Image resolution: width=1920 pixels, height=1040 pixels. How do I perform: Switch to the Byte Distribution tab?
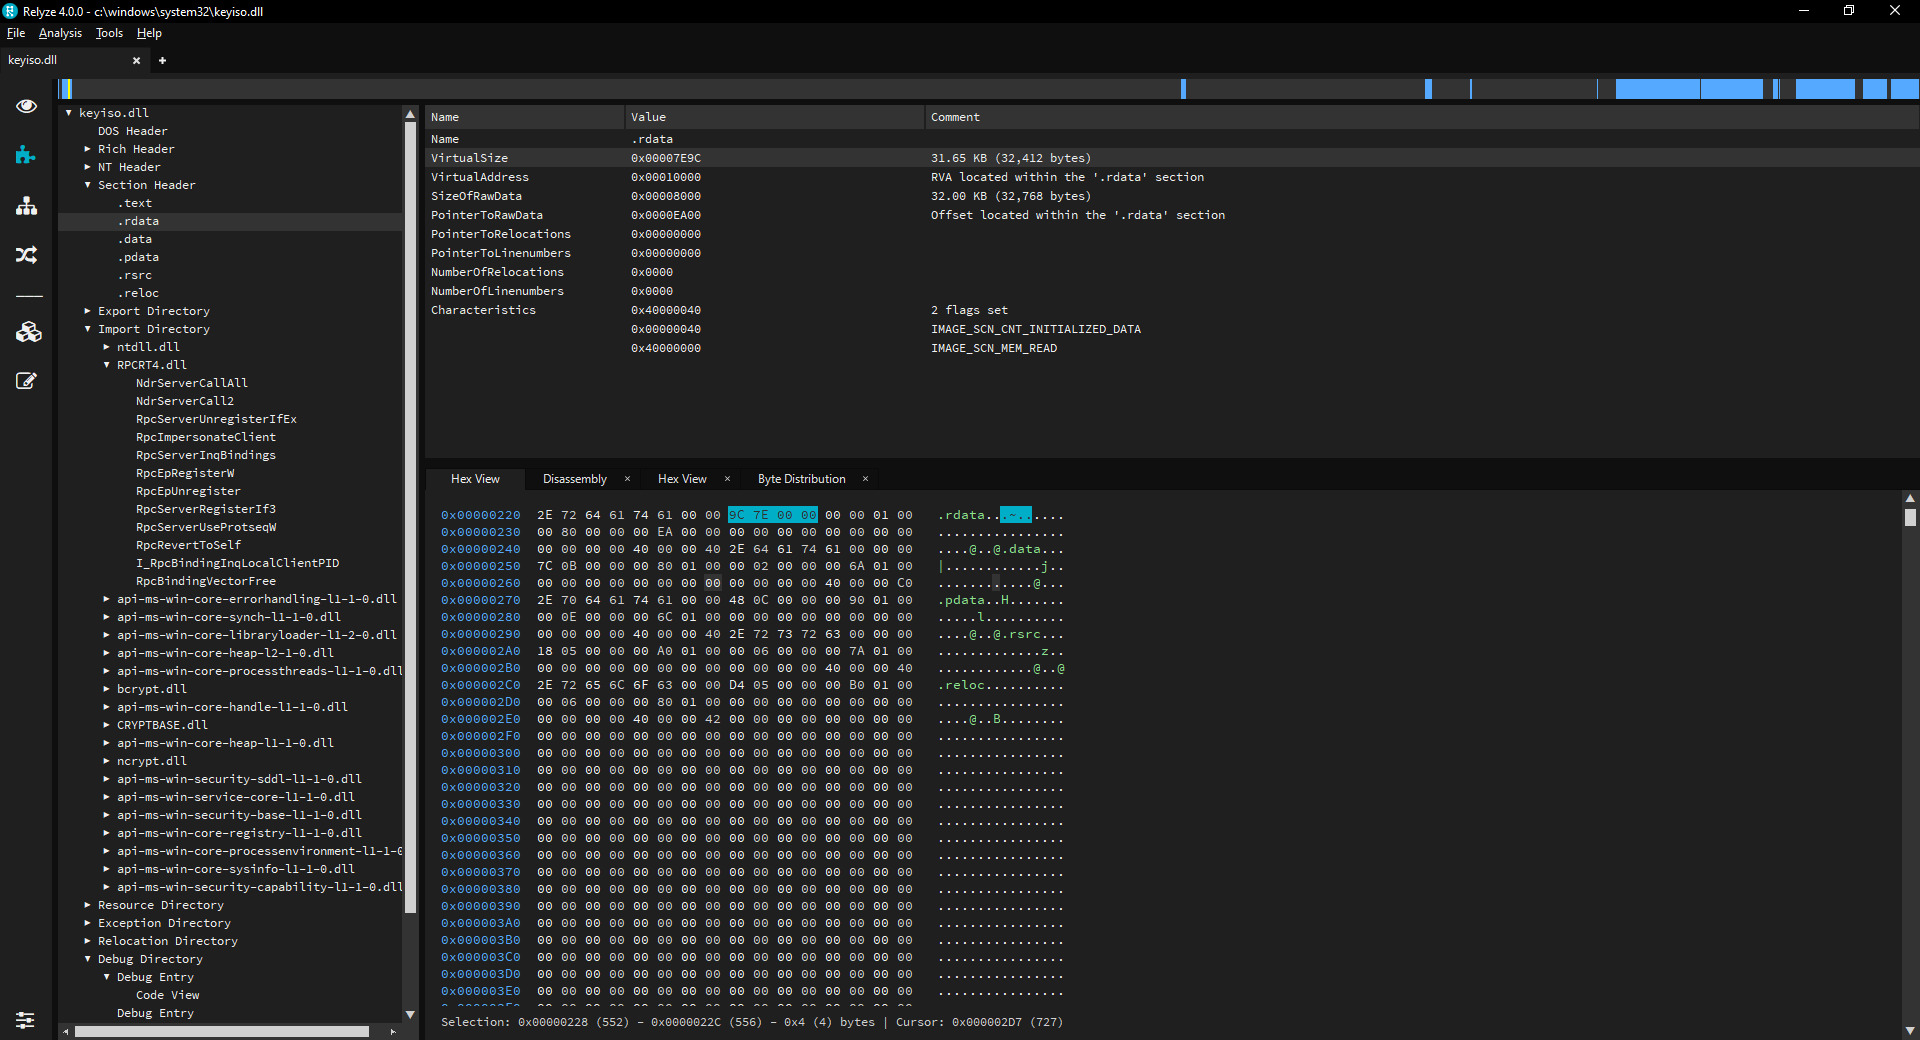click(x=801, y=479)
